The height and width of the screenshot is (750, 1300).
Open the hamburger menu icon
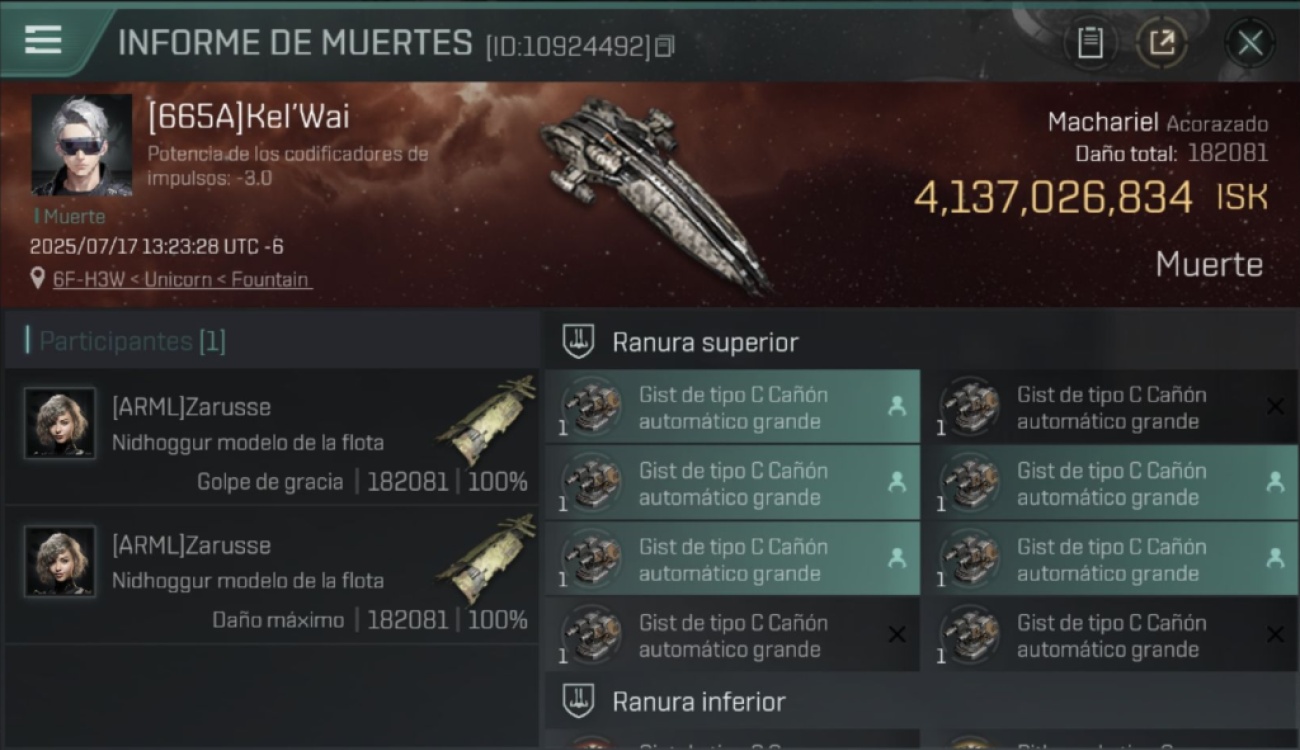pos(43,41)
